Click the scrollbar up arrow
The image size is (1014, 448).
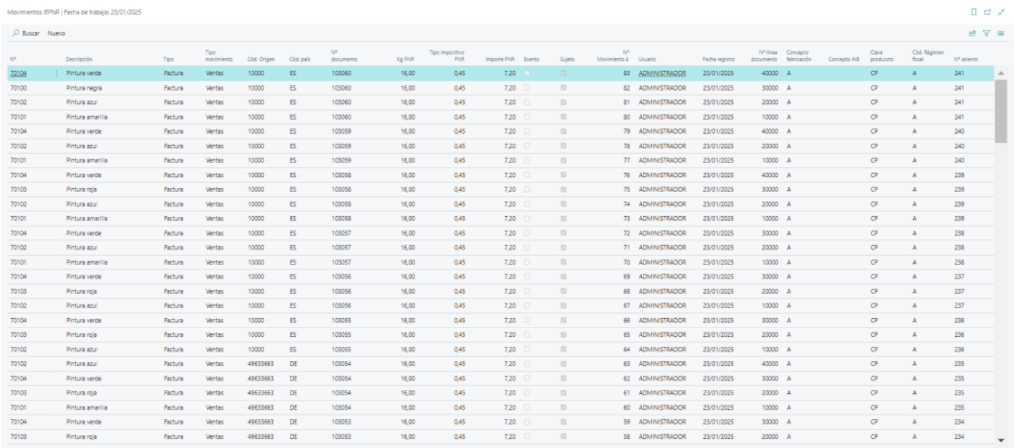[1000, 73]
